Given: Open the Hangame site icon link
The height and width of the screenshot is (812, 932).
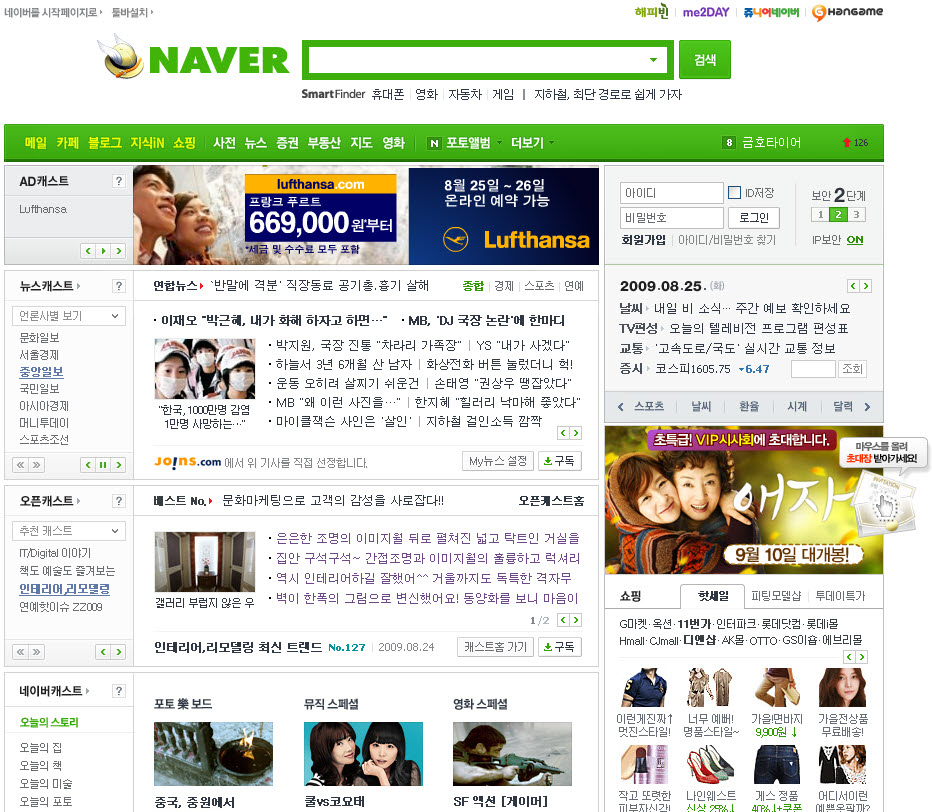Looking at the screenshot, I should click(846, 13).
